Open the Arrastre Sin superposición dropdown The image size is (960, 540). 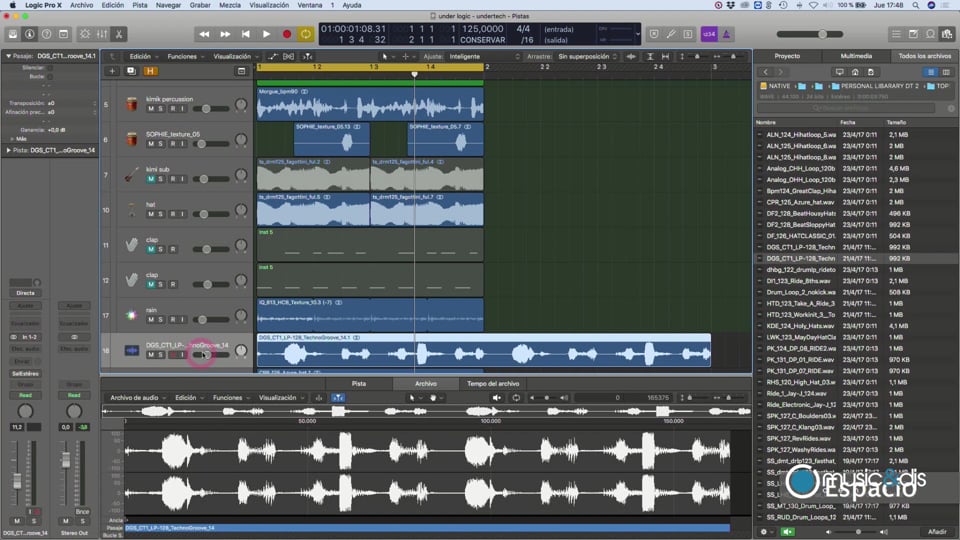(x=587, y=56)
